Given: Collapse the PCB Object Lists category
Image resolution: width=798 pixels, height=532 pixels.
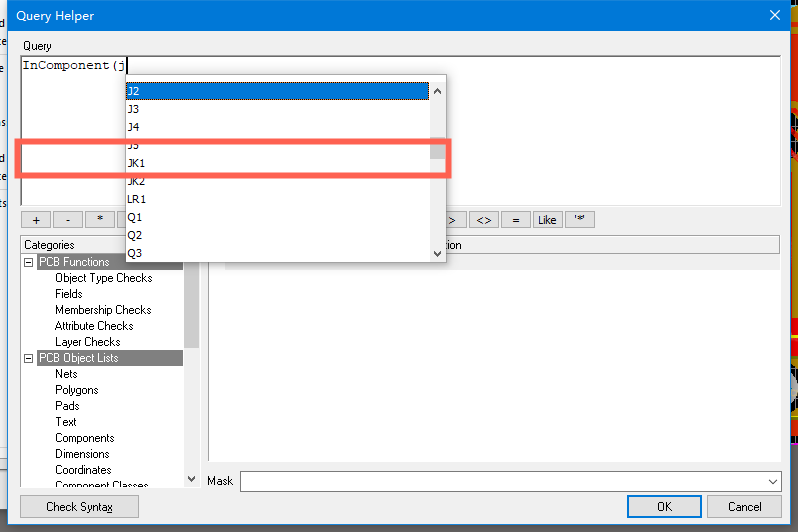Looking at the screenshot, I should tap(28, 358).
